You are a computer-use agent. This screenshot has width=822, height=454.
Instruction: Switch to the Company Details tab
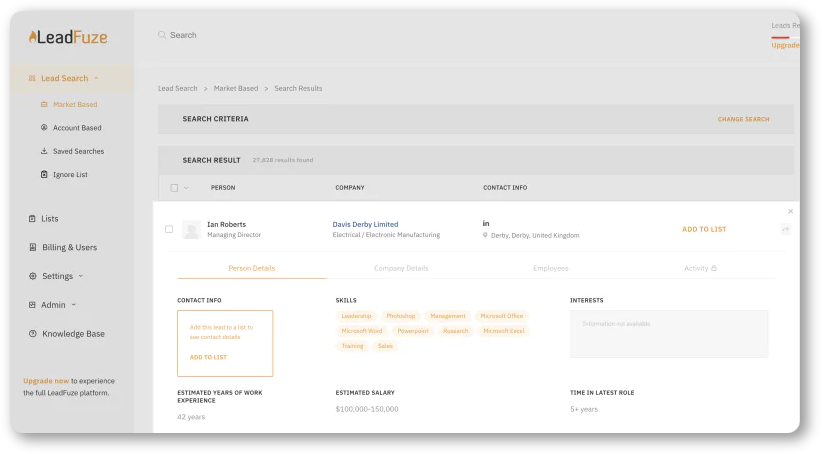tap(401, 268)
